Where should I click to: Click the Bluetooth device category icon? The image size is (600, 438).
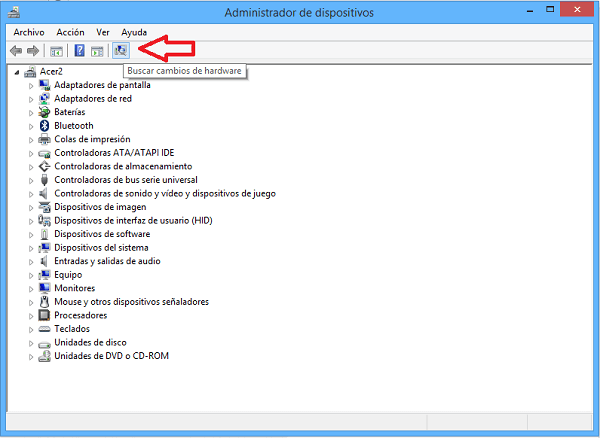[x=44, y=126]
